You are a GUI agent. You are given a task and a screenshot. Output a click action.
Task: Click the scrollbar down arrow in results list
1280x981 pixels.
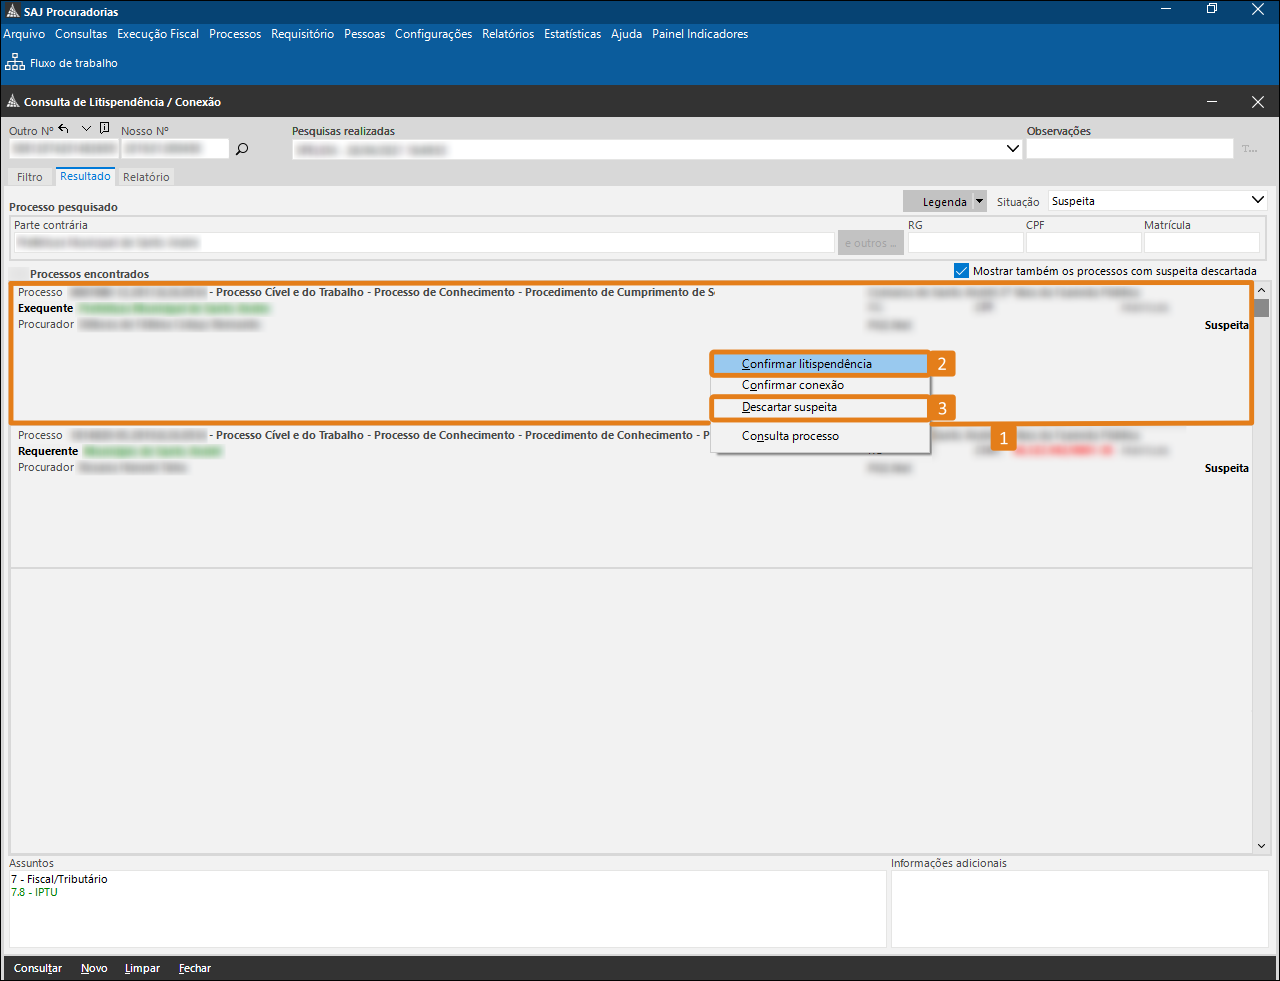click(x=1261, y=846)
